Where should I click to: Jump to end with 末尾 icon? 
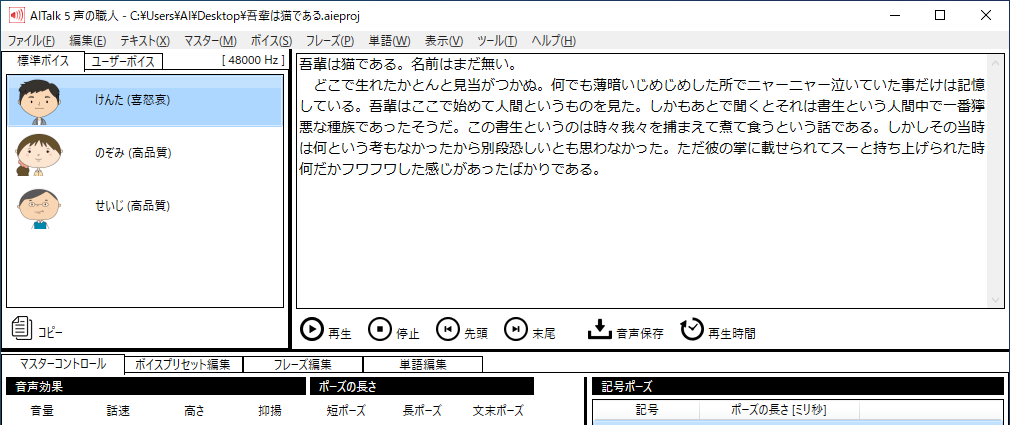coord(515,329)
